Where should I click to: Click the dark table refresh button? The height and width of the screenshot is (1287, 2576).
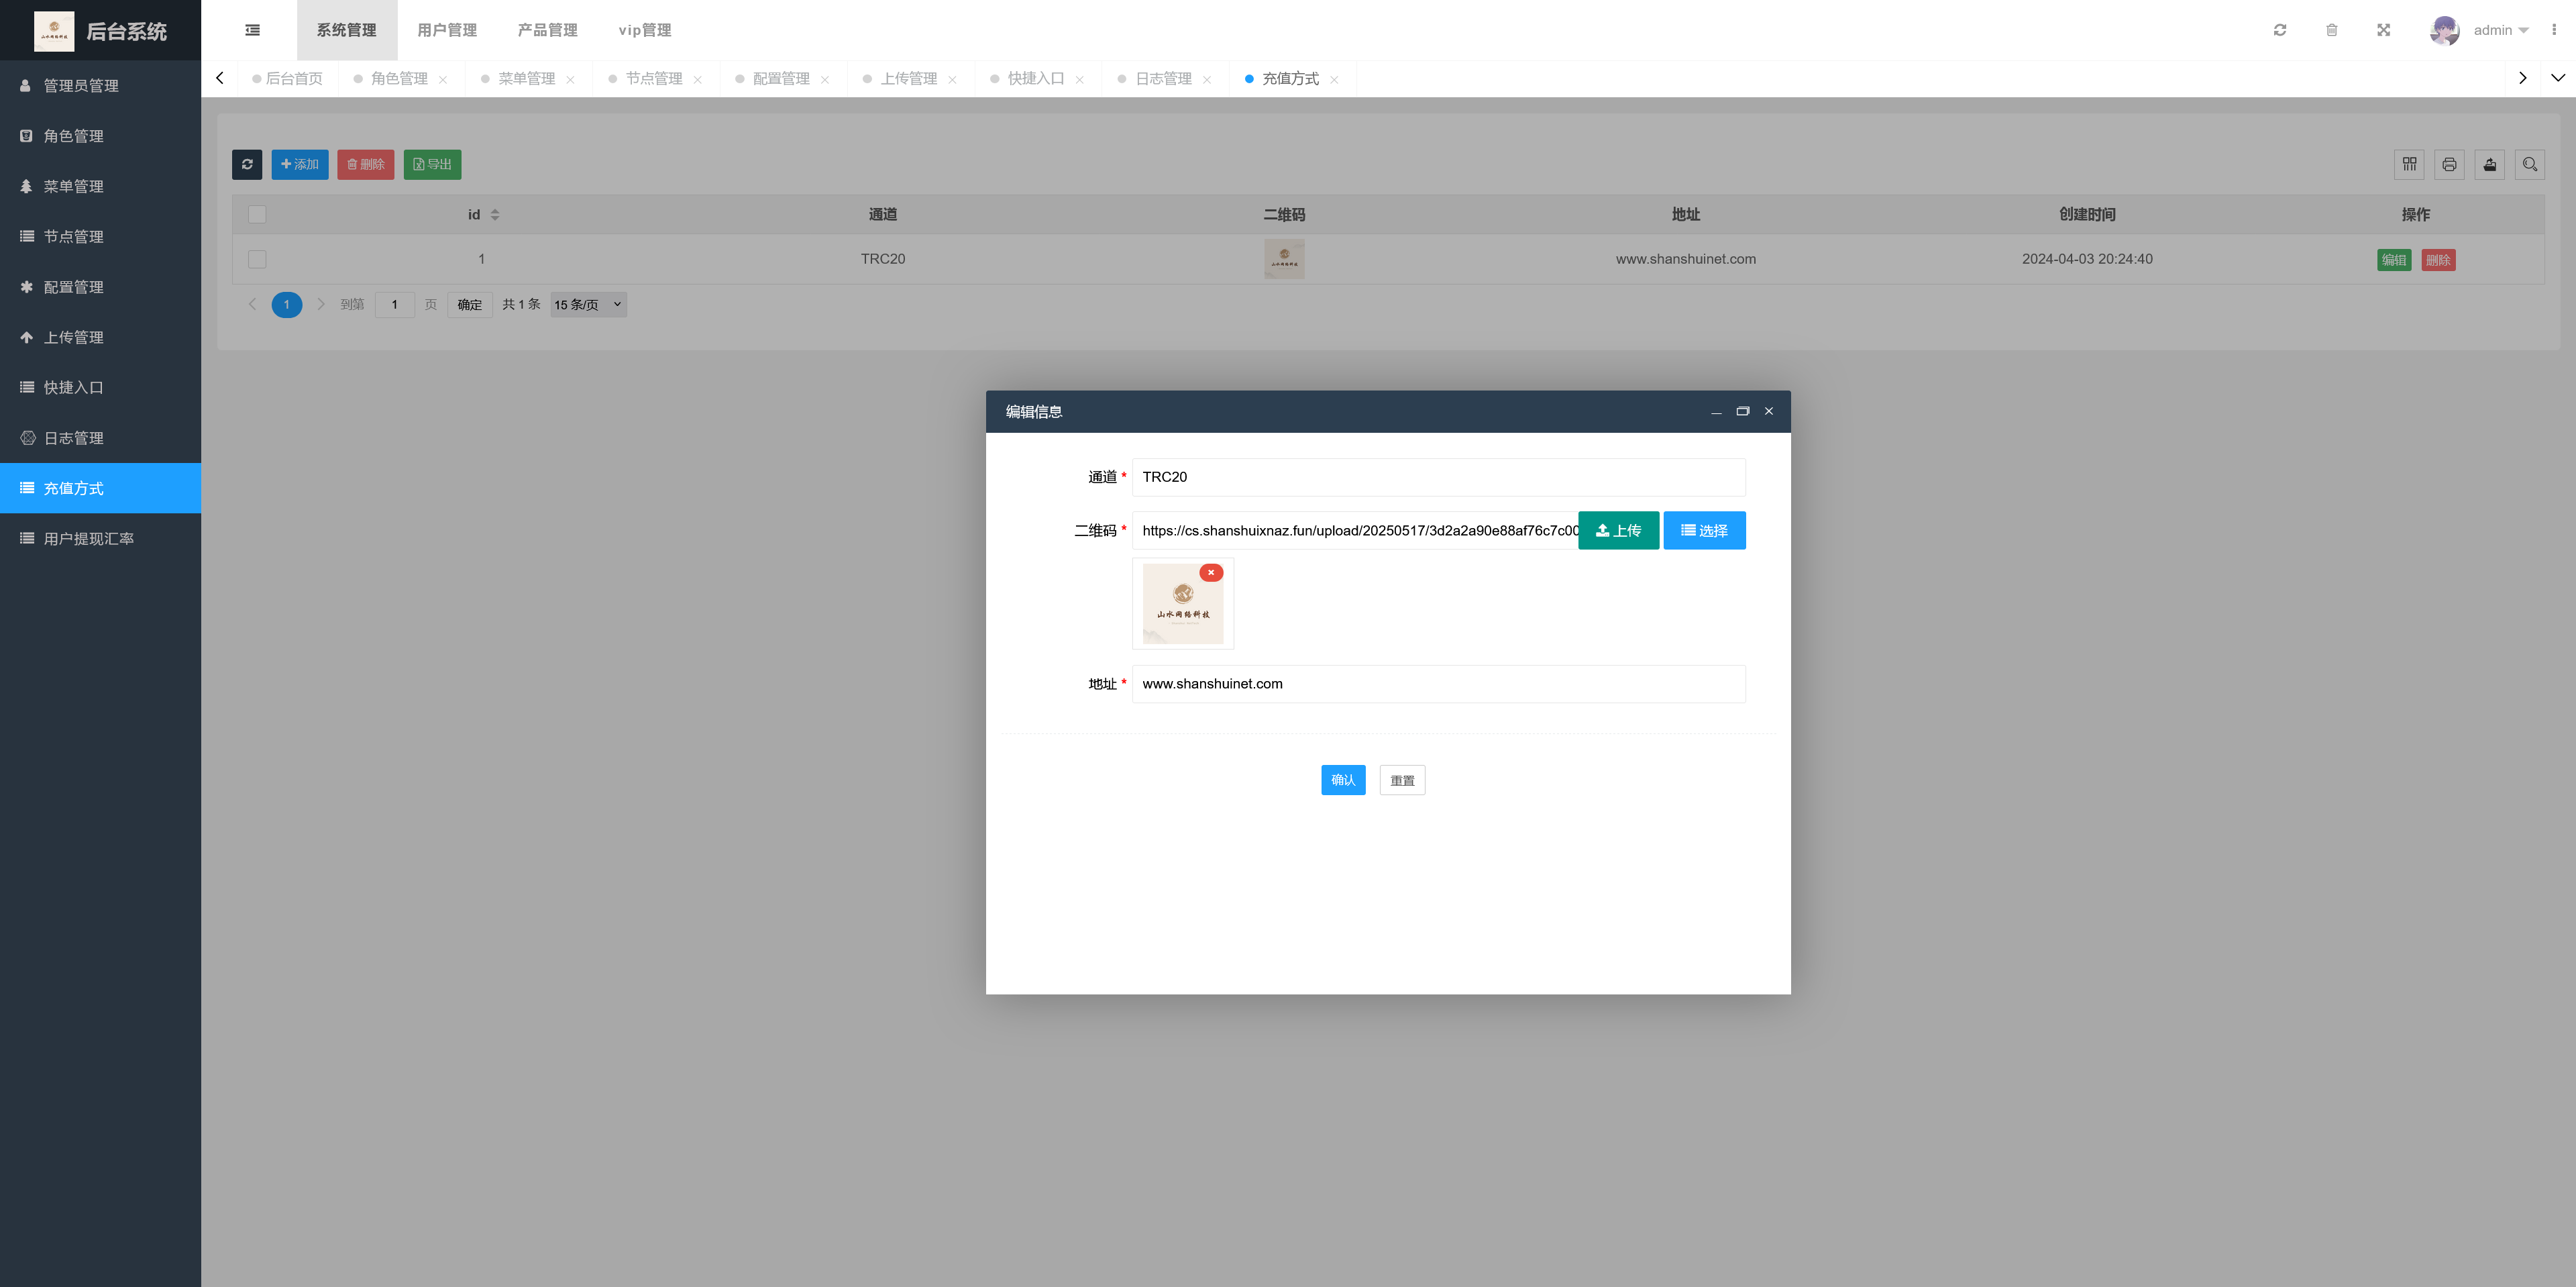247,164
